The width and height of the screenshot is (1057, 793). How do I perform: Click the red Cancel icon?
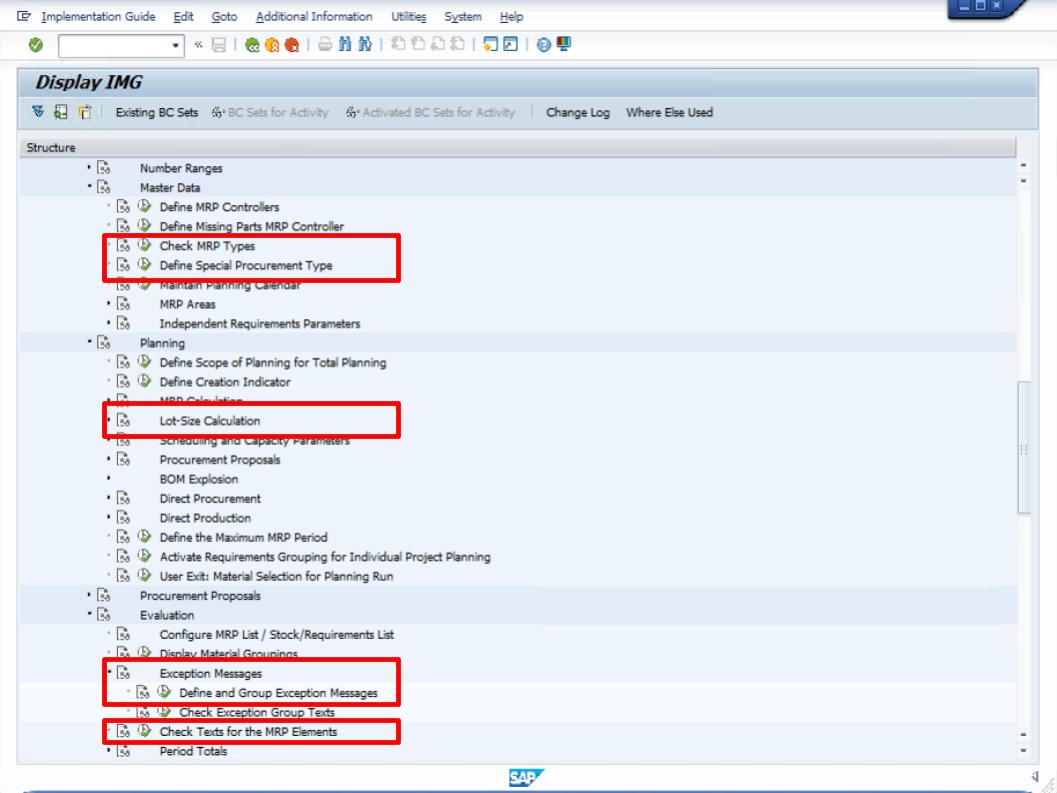(x=292, y=45)
